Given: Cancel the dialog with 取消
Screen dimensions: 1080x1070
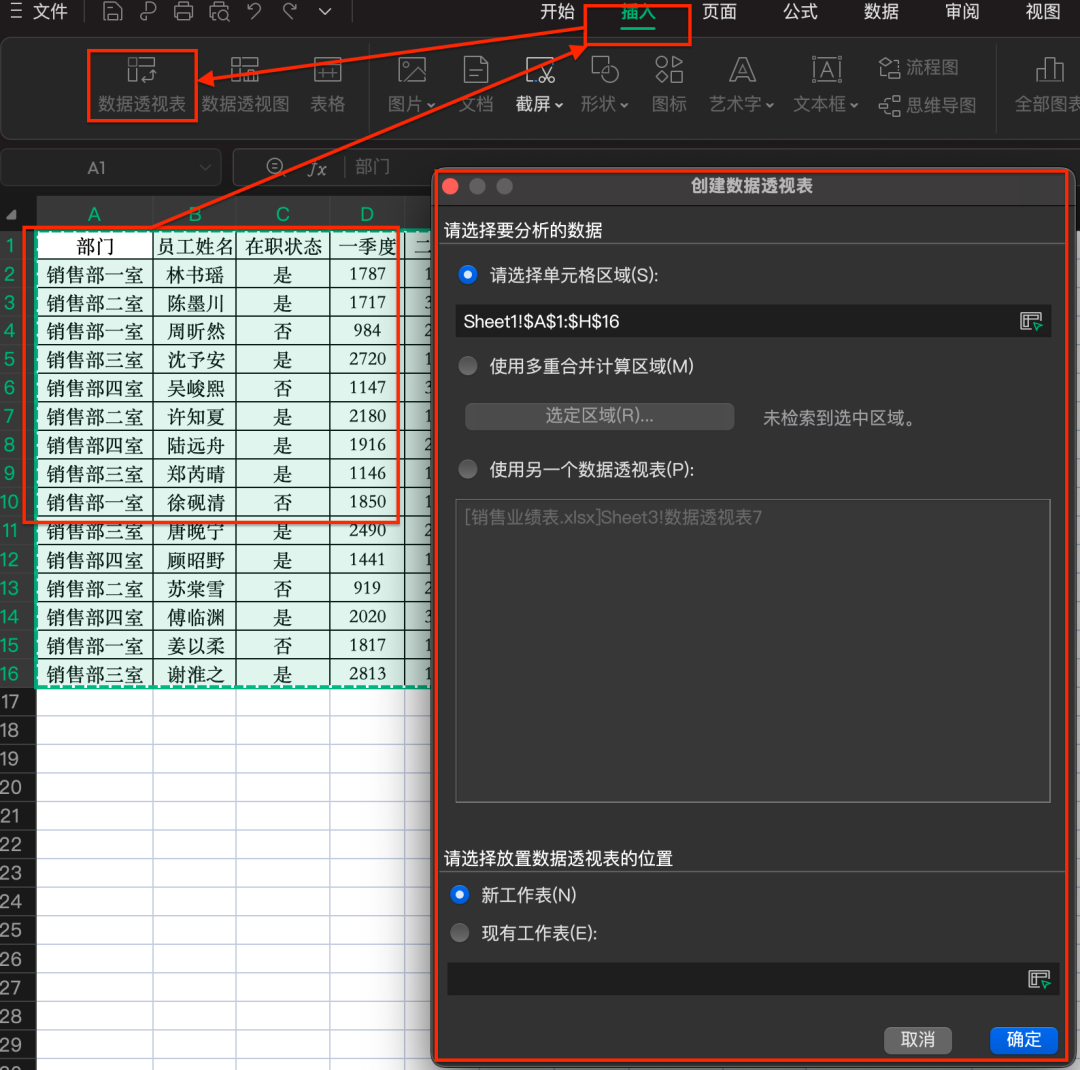Looking at the screenshot, I should 917,1040.
